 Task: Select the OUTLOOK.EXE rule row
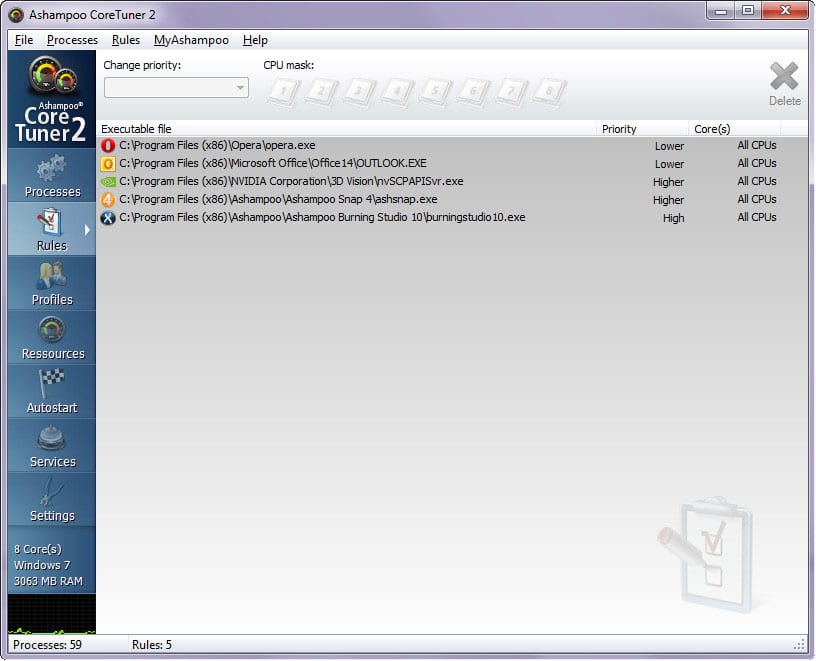pyautogui.click(x=452, y=164)
